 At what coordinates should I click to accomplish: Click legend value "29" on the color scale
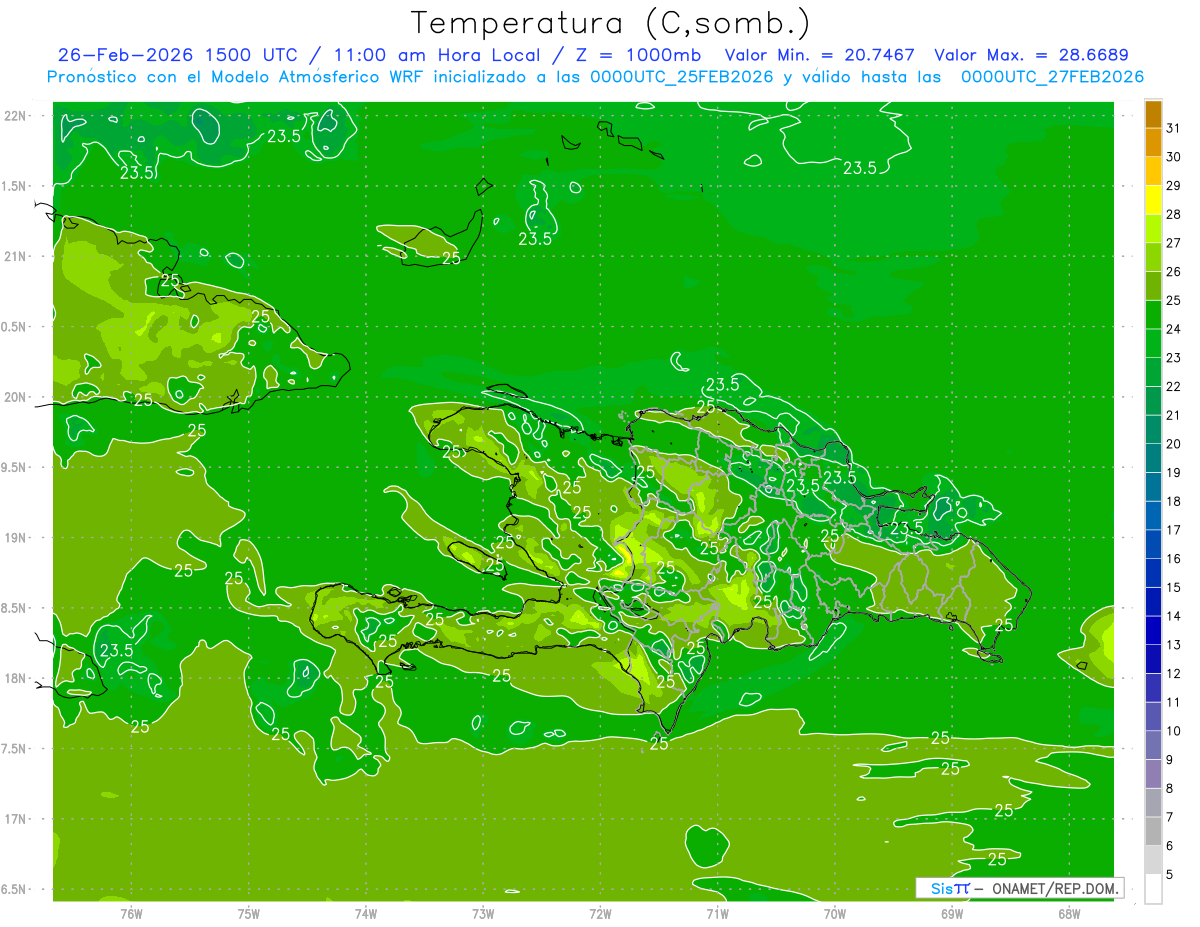click(1173, 186)
